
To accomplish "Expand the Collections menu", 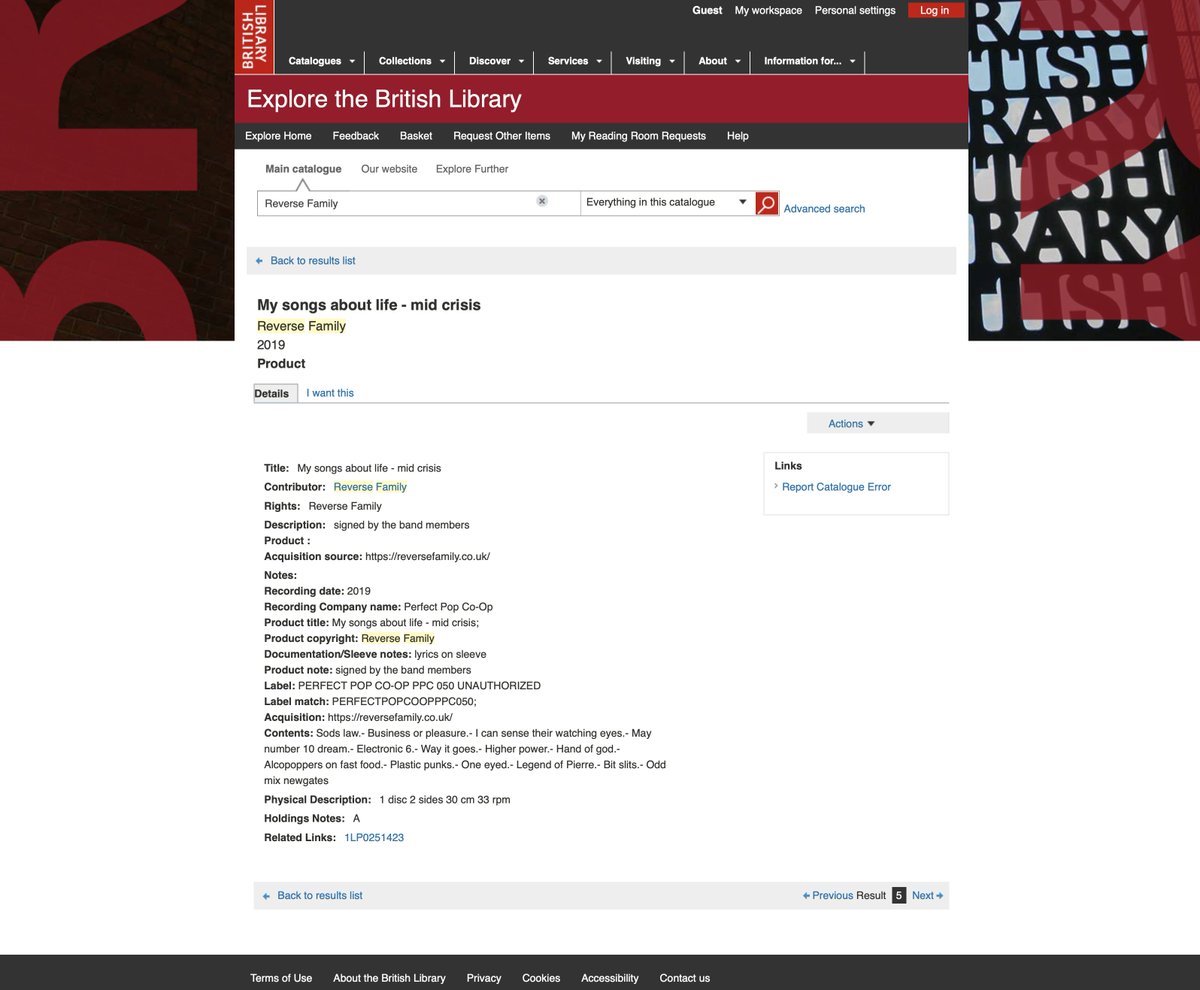I will point(410,61).
